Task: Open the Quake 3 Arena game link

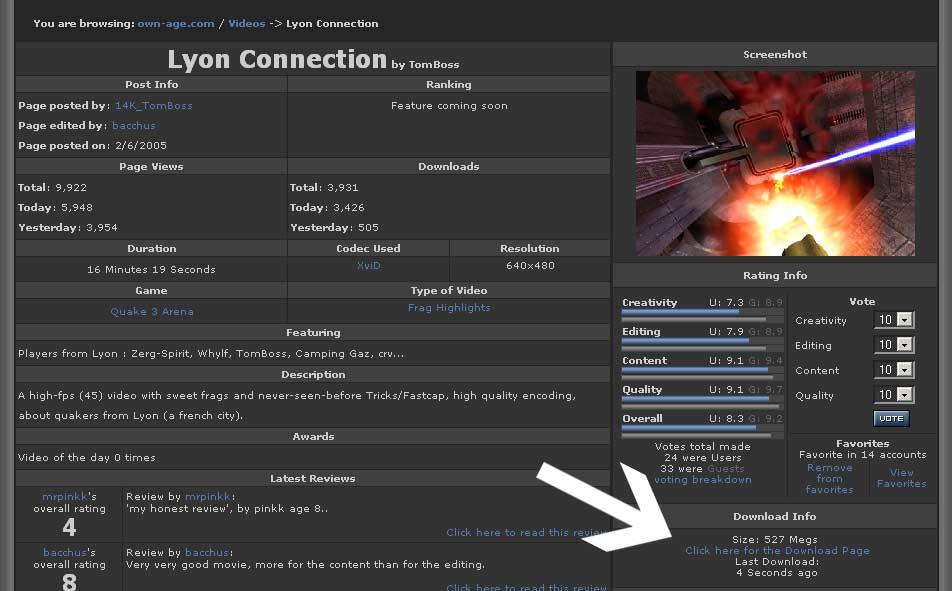Action: point(152,311)
